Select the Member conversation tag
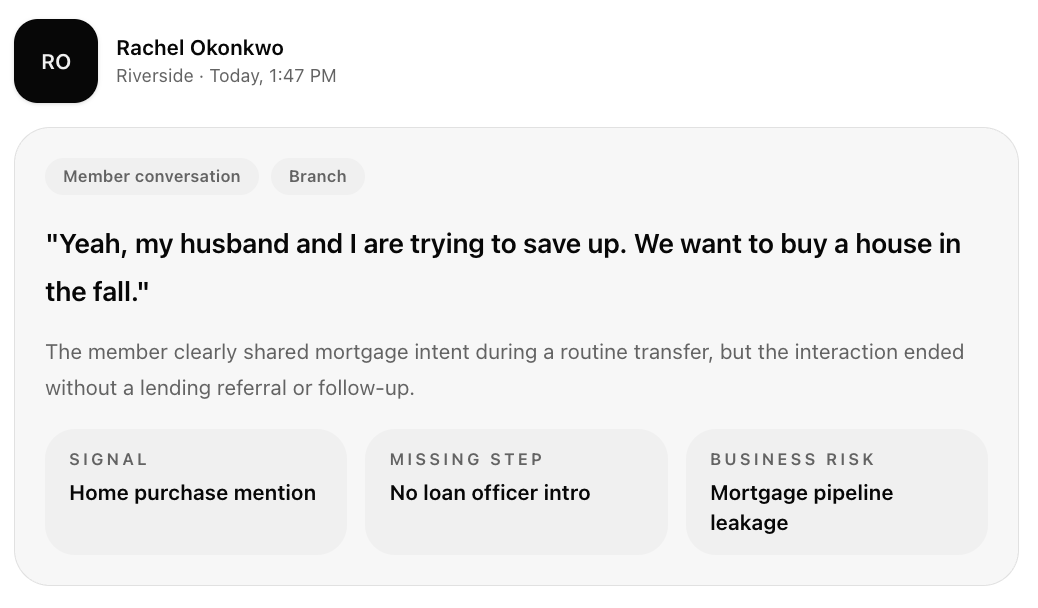The height and width of the screenshot is (608, 1038). coord(151,176)
